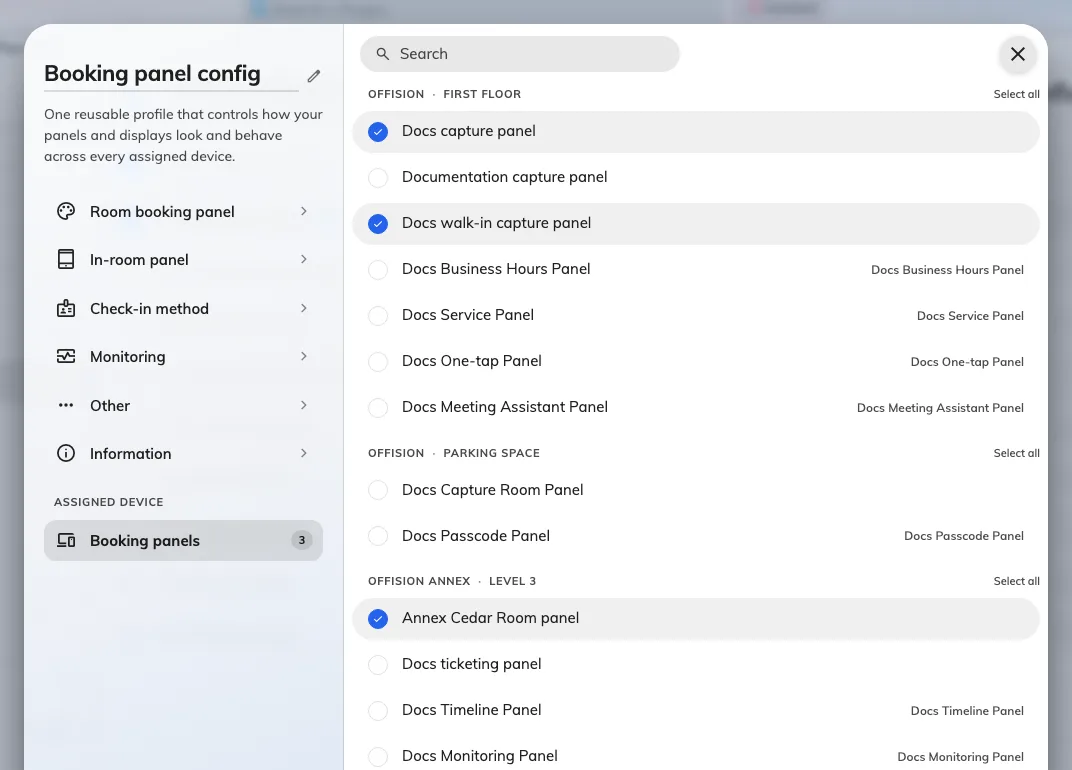This screenshot has width=1072, height=770.
Task: Select all panels in Offision First Floor
Action: (1016, 94)
